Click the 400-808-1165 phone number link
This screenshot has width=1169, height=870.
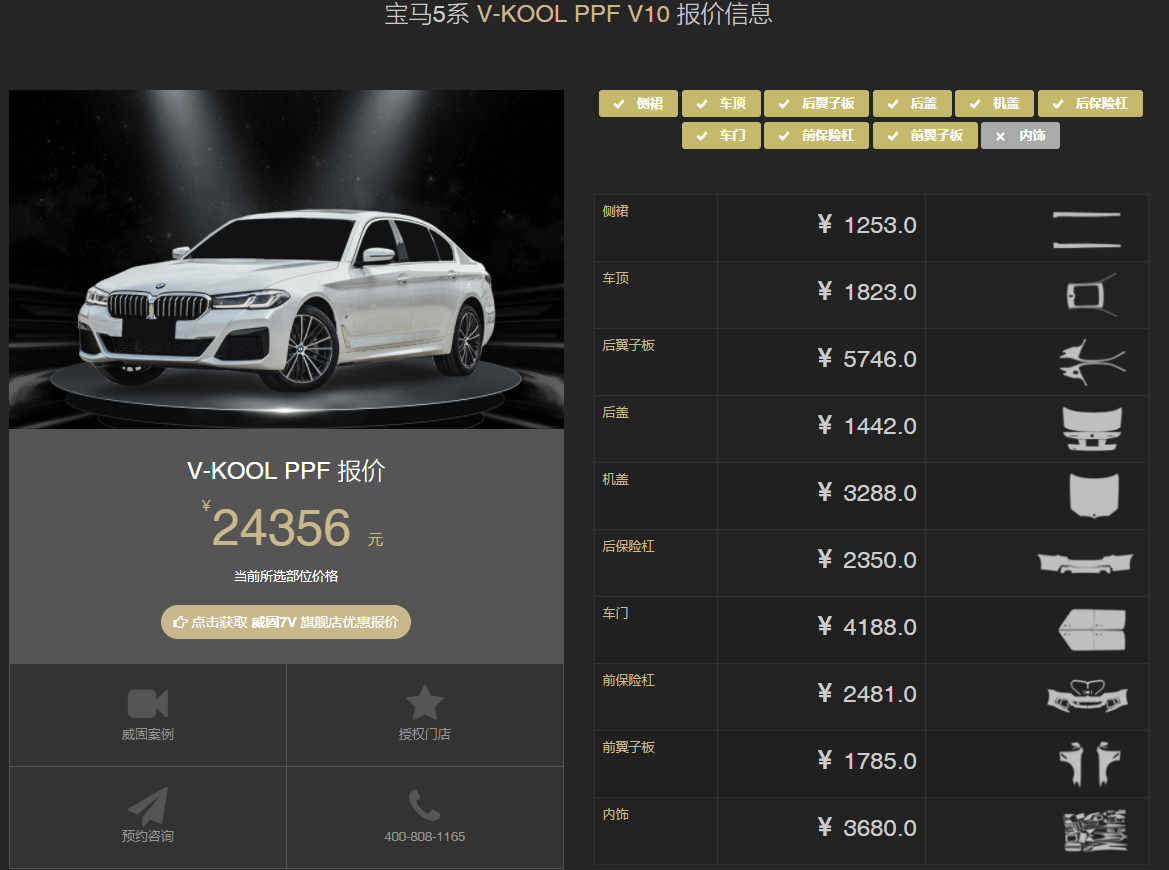point(424,836)
